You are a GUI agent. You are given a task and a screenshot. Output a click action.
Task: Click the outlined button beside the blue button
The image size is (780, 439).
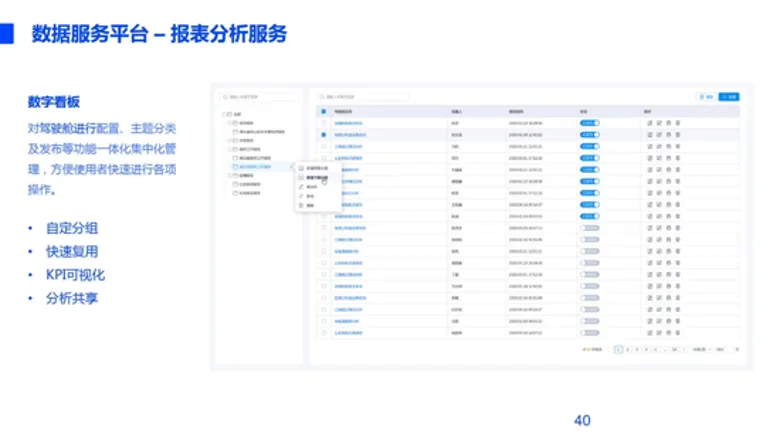click(x=706, y=97)
